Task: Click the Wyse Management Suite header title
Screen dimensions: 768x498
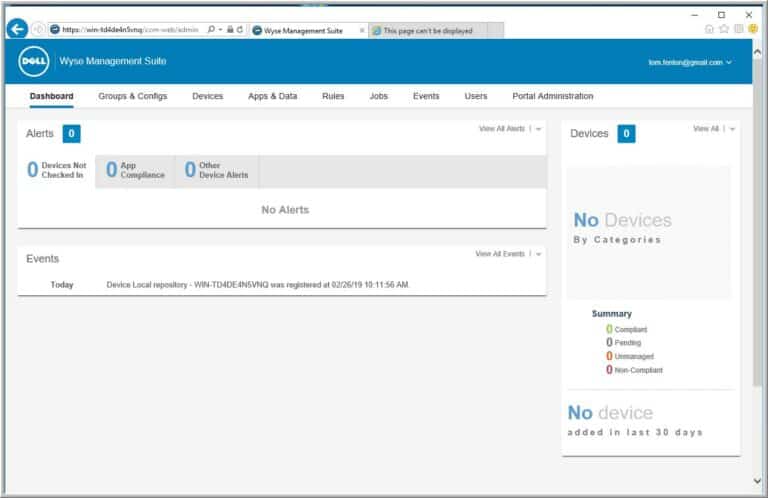Action: click(113, 61)
